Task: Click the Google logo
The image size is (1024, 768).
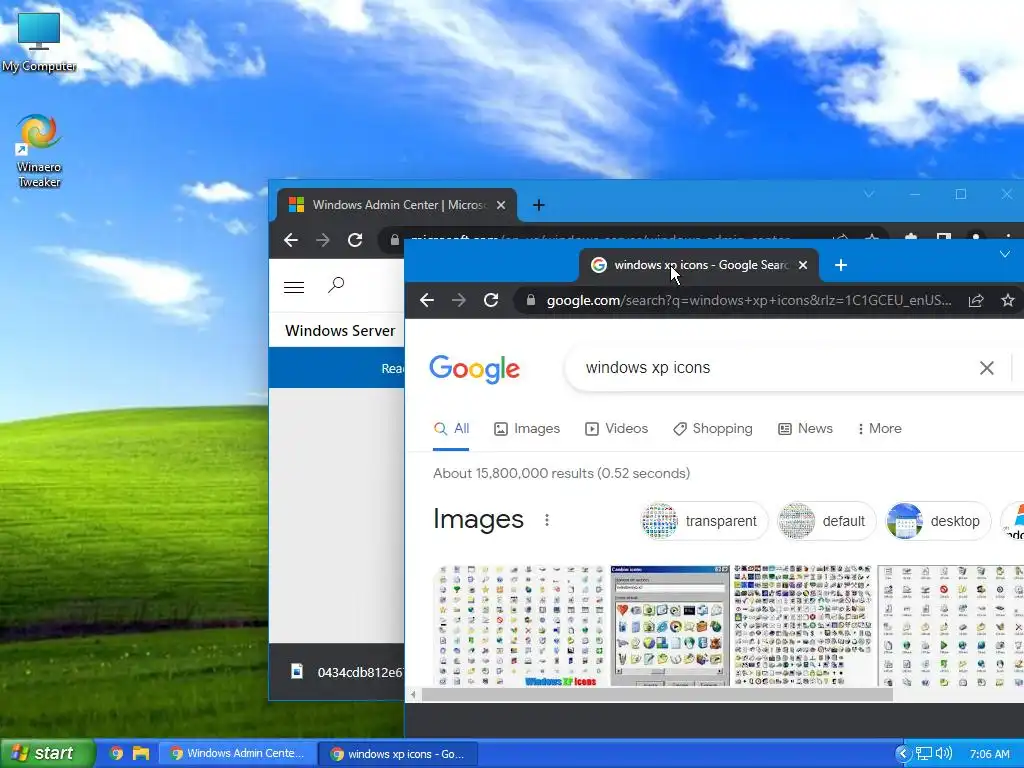Action: coord(475,368)
